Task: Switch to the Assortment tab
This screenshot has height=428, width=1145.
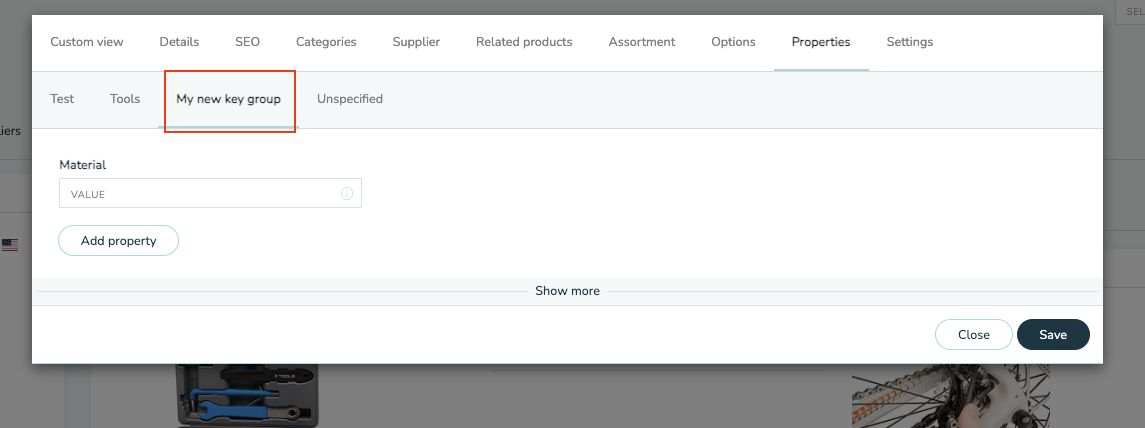Action: click(x=642, y=42)
